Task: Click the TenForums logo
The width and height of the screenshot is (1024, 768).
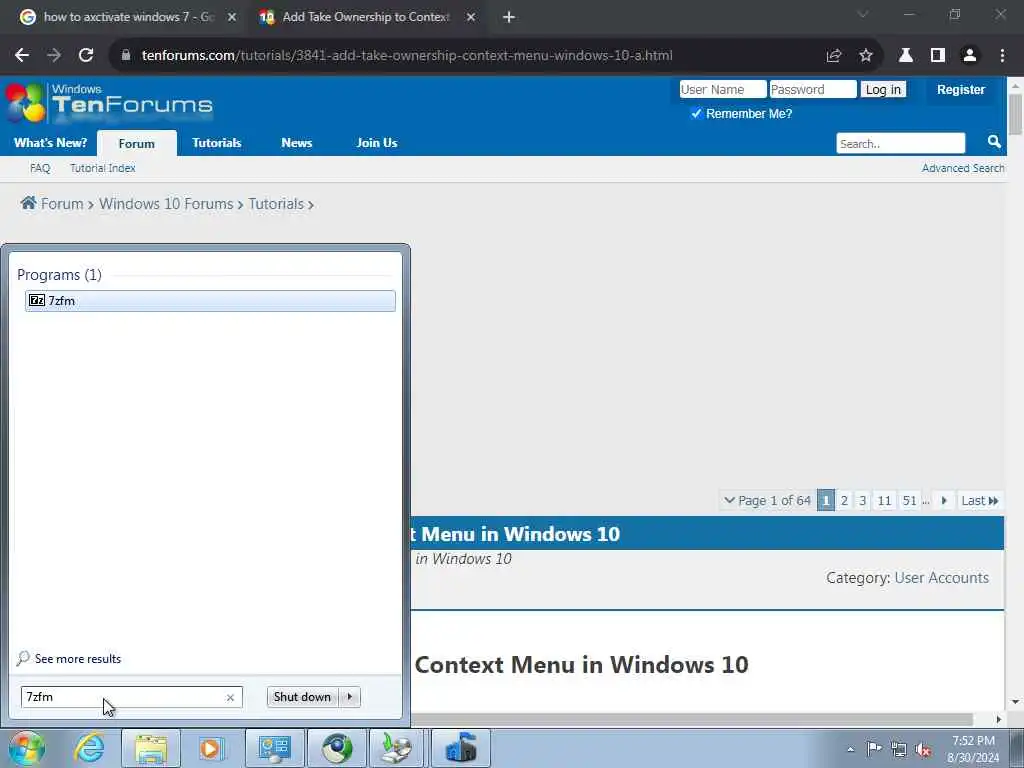Action: click(110, 103)
